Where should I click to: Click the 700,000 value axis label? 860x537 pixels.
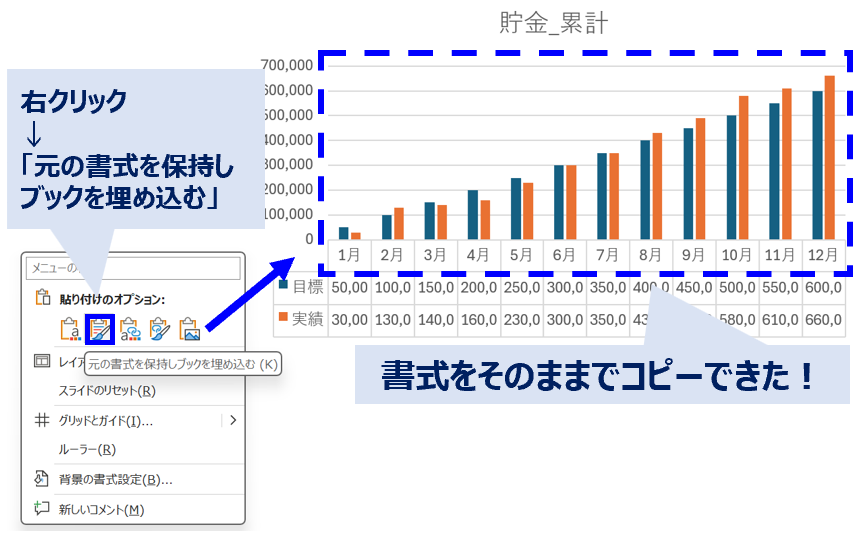point(288,65)
